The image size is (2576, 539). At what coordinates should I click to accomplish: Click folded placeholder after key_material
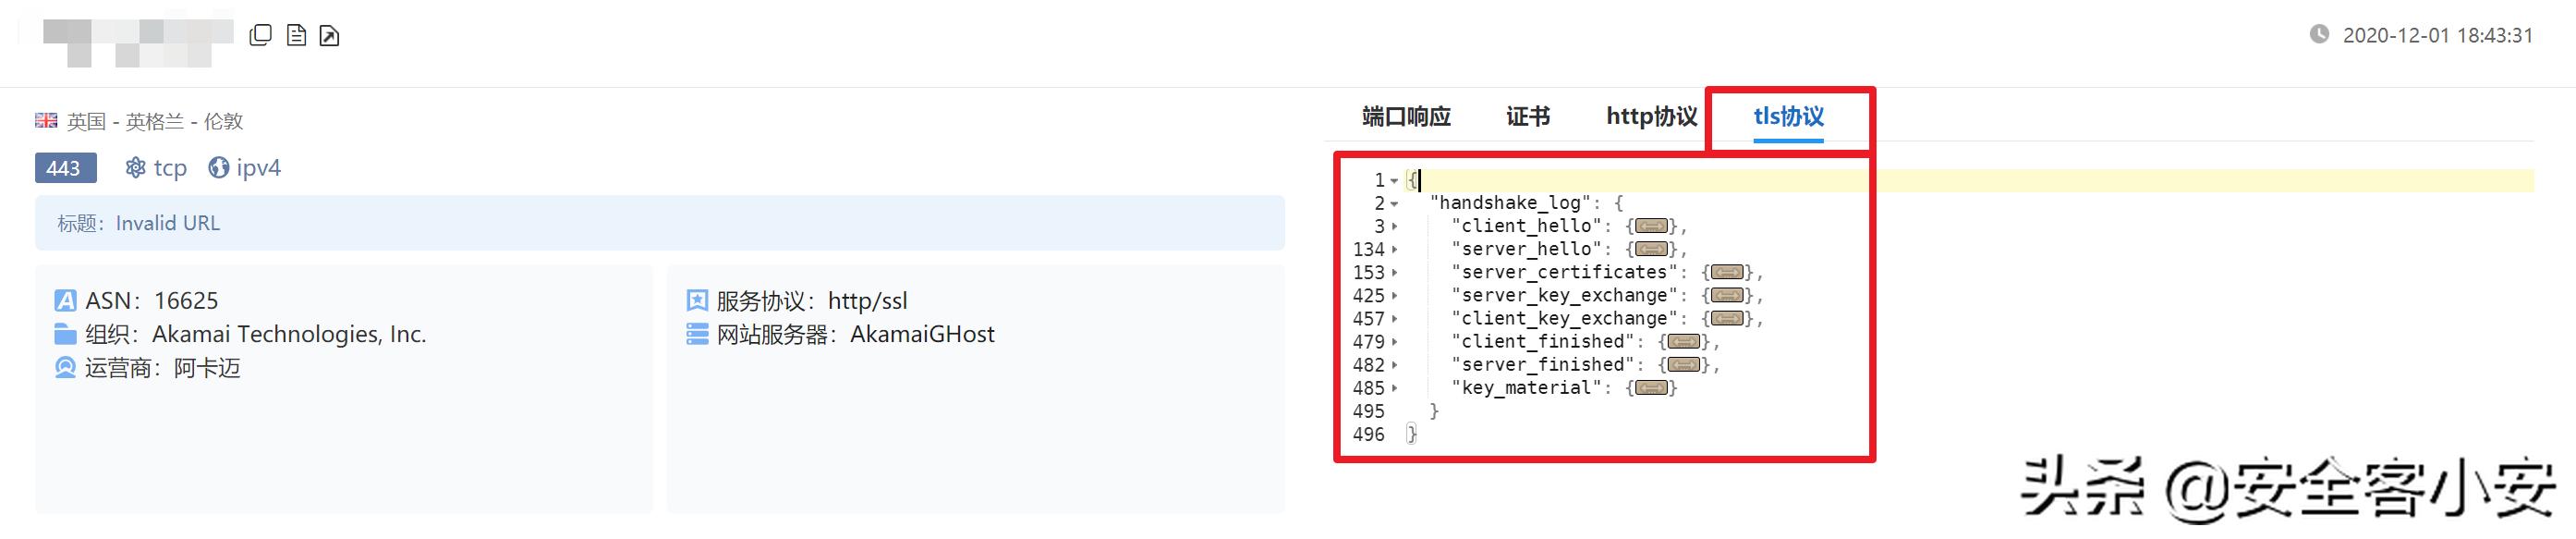[1651, 387]
